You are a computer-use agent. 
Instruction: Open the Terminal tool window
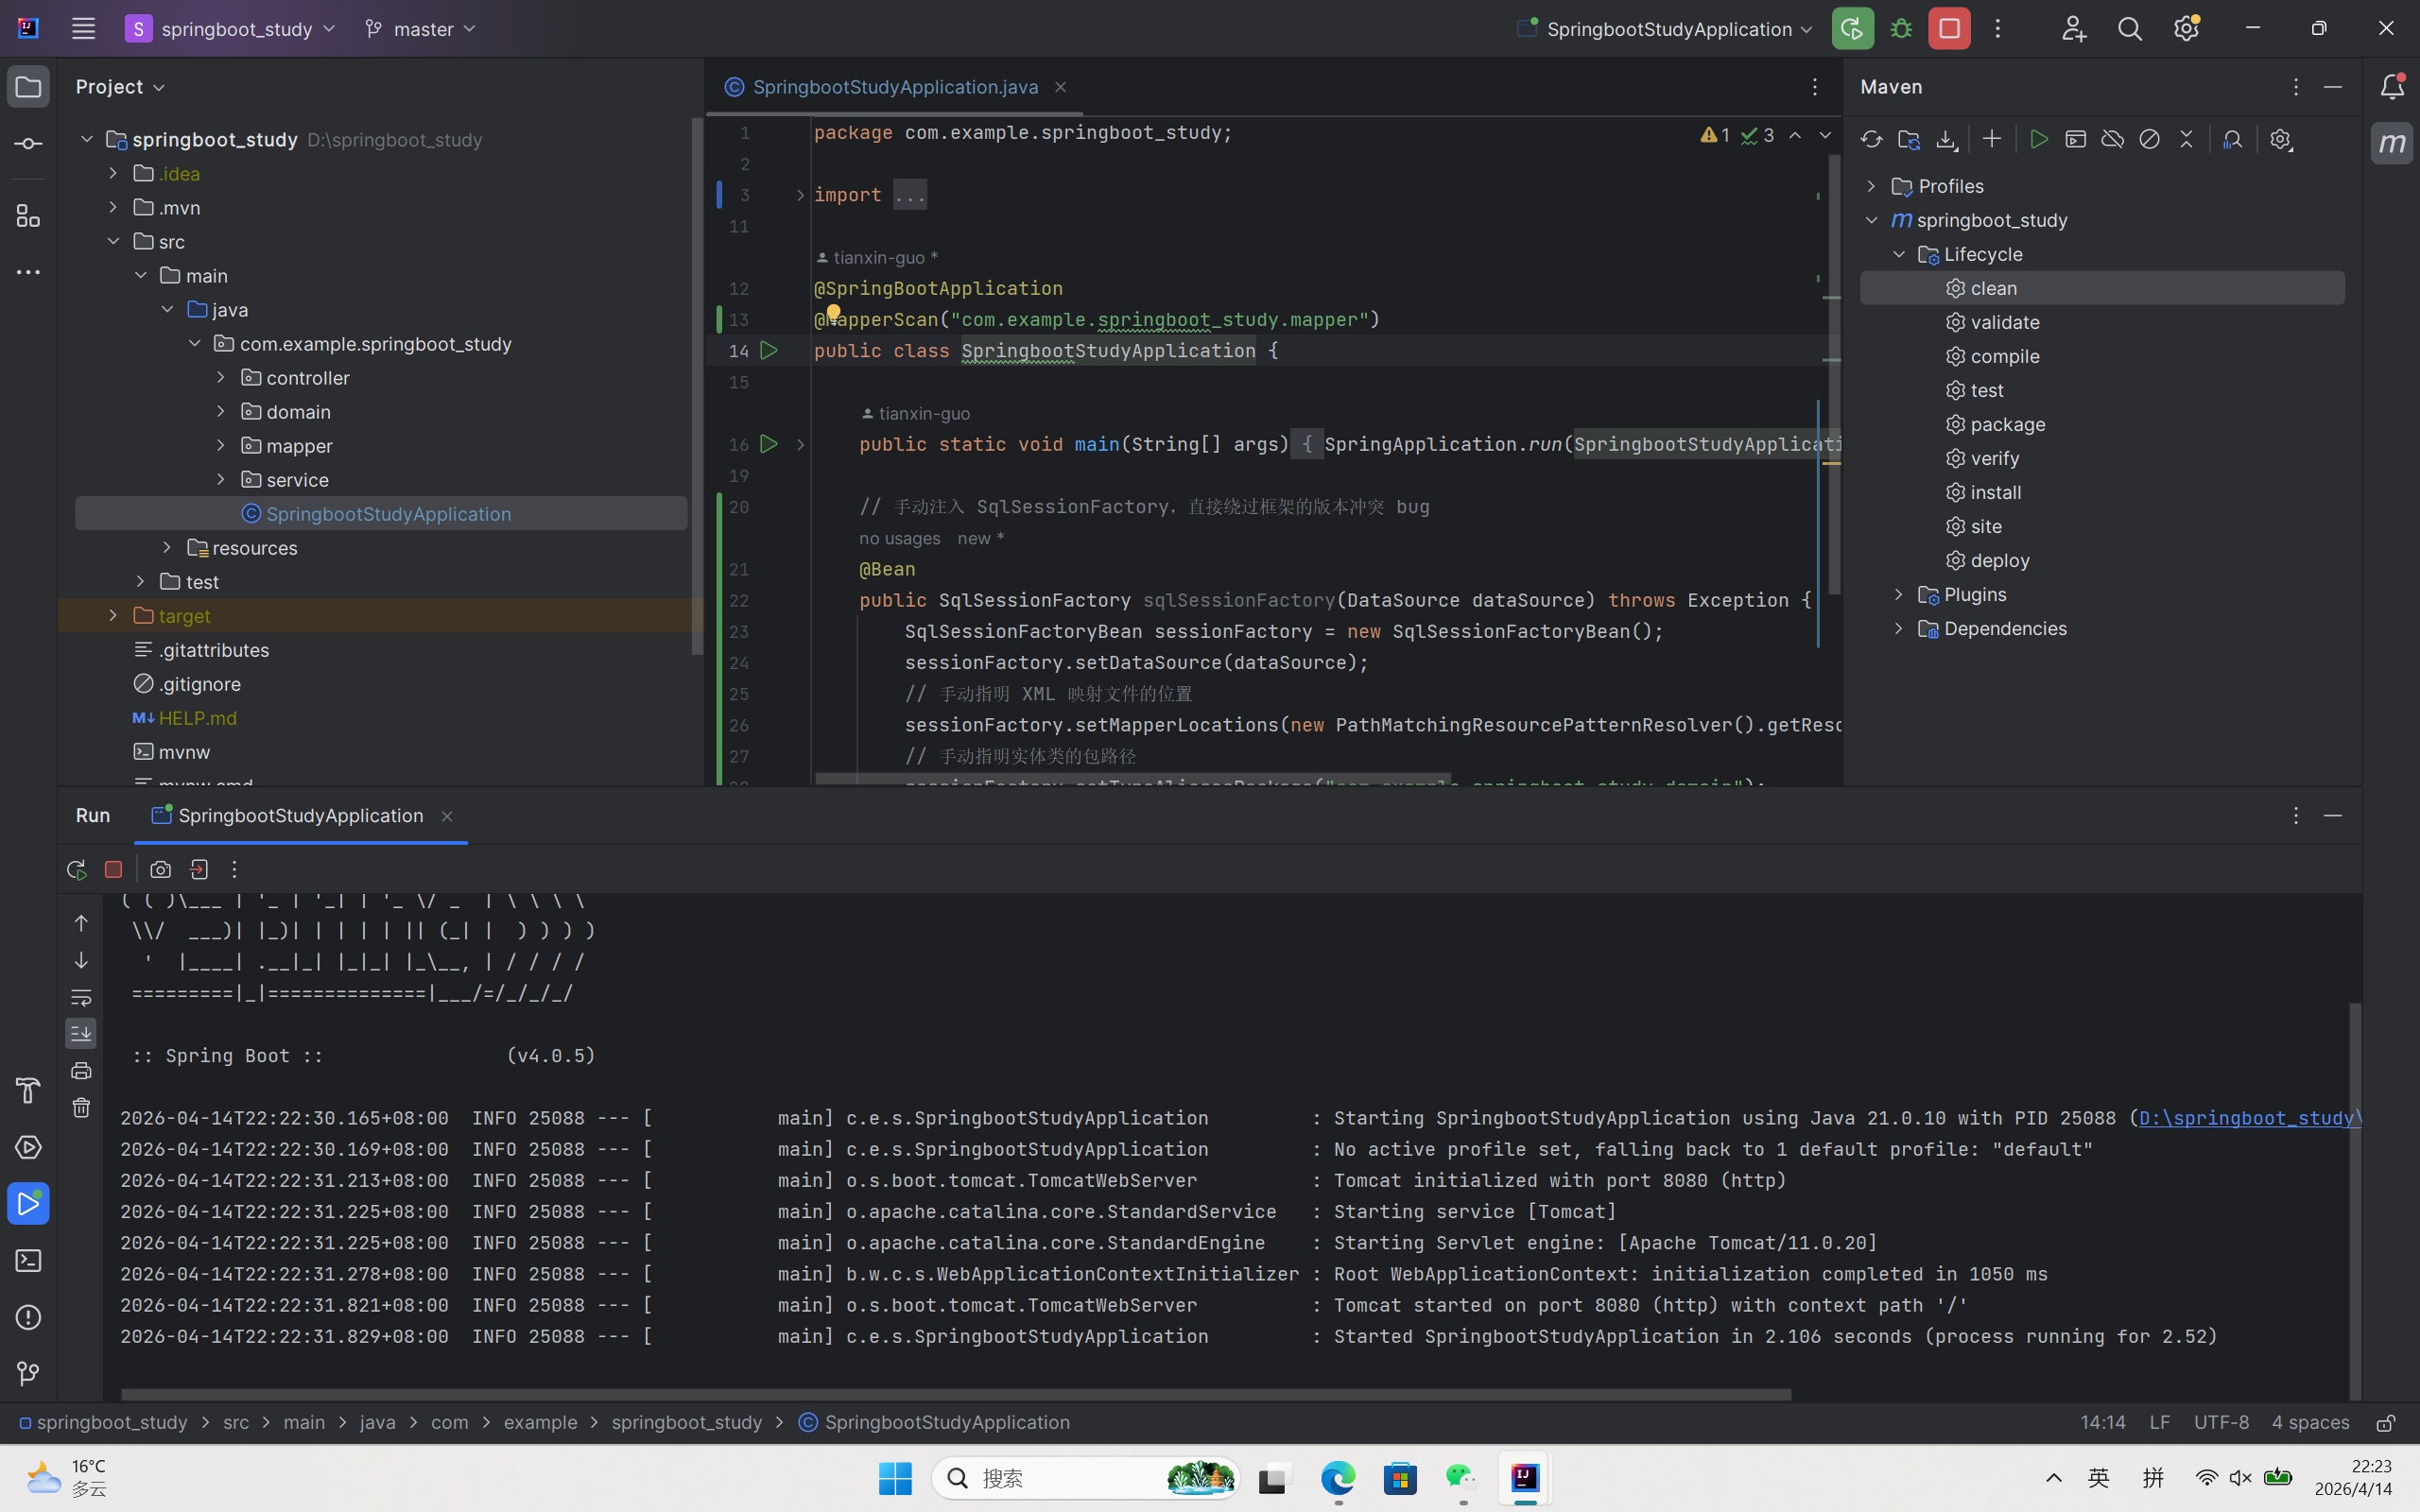(x=28, y=1261)
